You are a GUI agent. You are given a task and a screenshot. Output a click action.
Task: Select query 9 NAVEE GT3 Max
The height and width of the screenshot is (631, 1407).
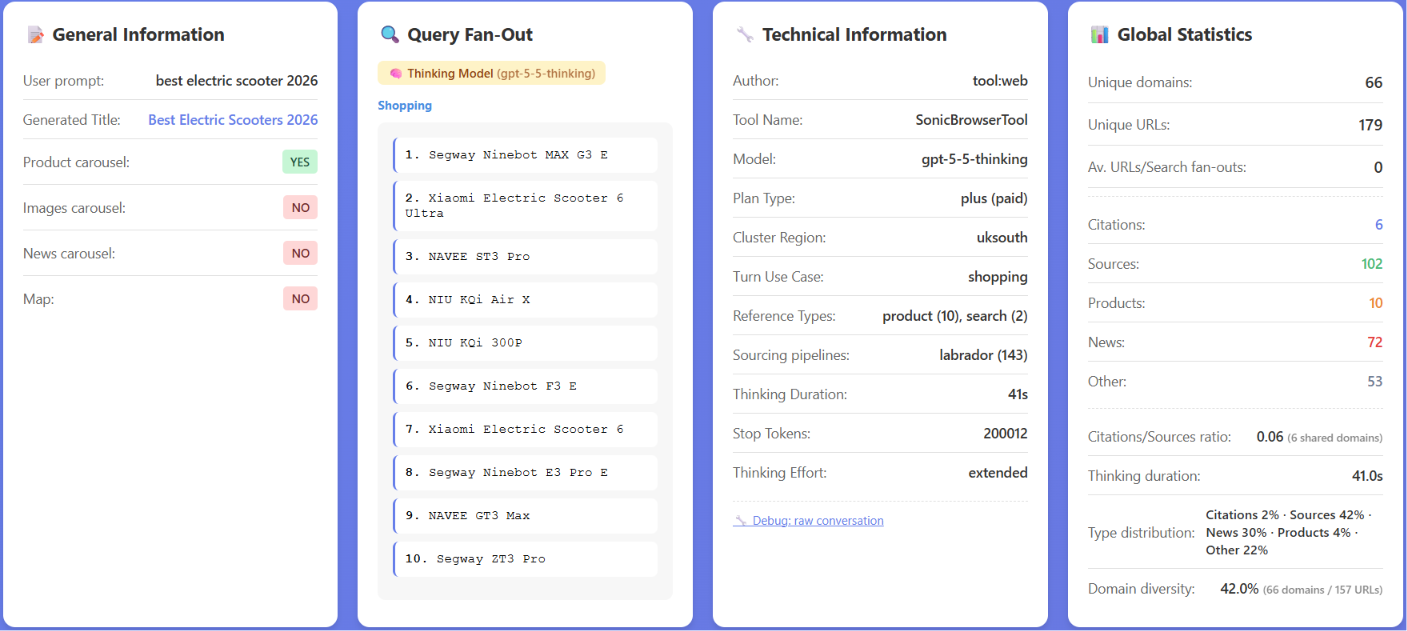pos(525,516)
